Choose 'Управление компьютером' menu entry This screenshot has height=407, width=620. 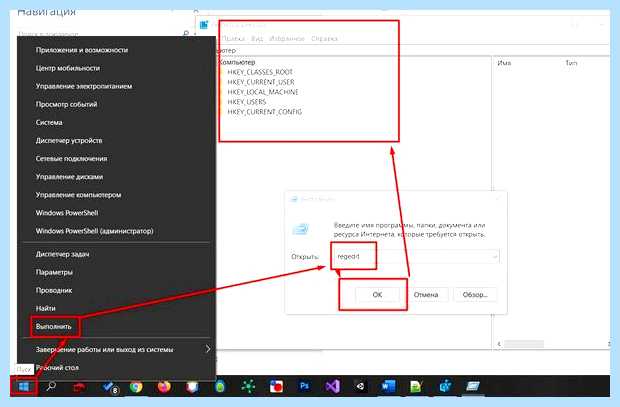78,195
